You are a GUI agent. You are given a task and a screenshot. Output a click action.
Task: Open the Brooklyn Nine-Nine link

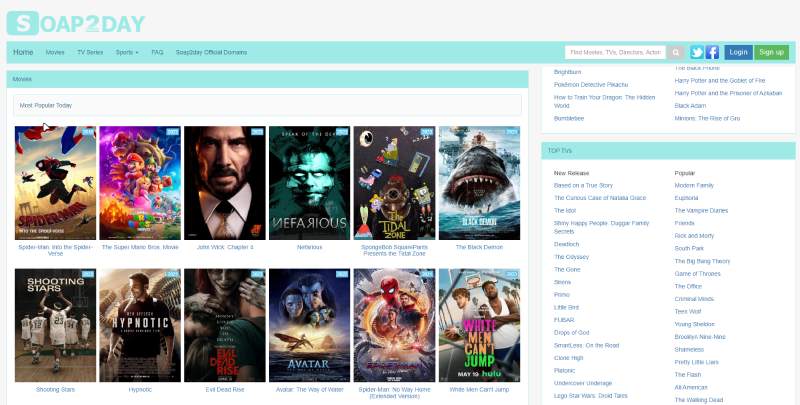coord(699,337)
